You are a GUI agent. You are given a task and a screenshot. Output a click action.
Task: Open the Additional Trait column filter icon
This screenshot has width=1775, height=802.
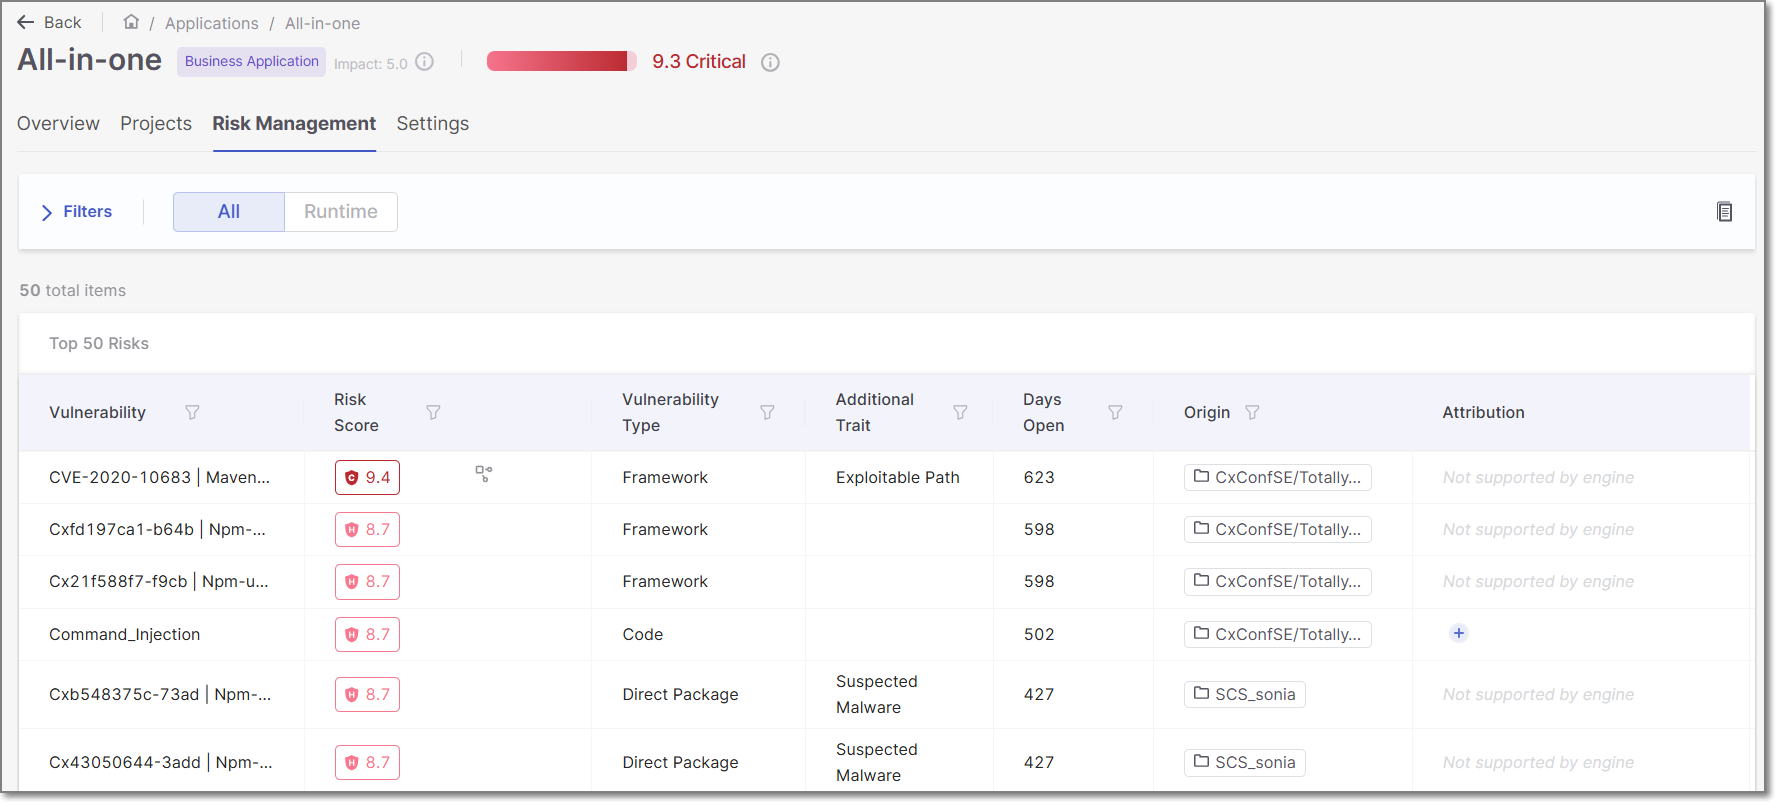point(960,412)
